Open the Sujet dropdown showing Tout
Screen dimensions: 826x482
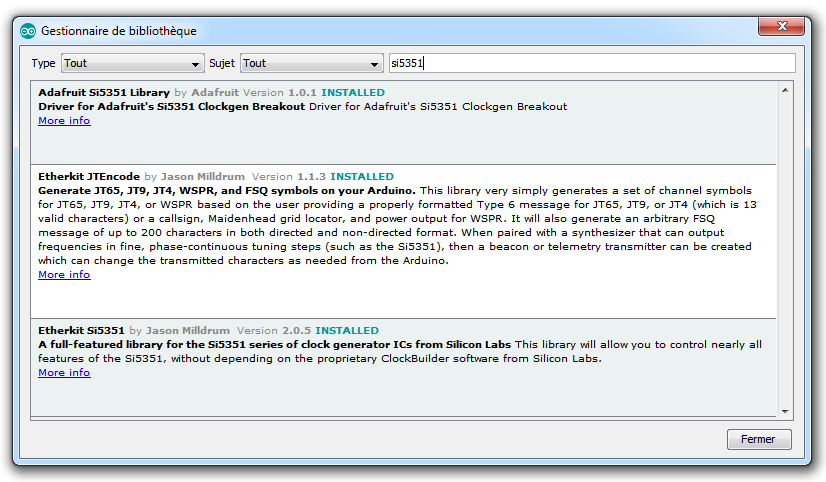[x=311, y=63]
